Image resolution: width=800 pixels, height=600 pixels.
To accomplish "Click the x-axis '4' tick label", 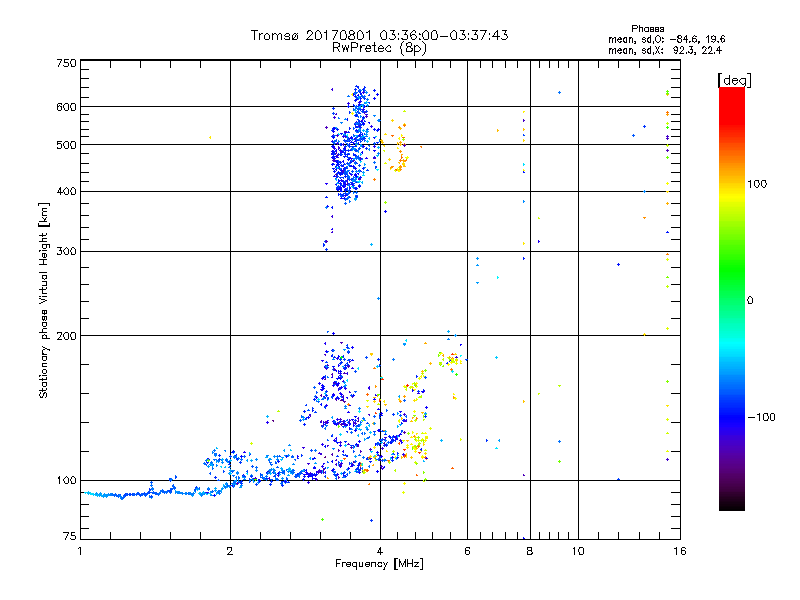I will click(x=380, y=551).
